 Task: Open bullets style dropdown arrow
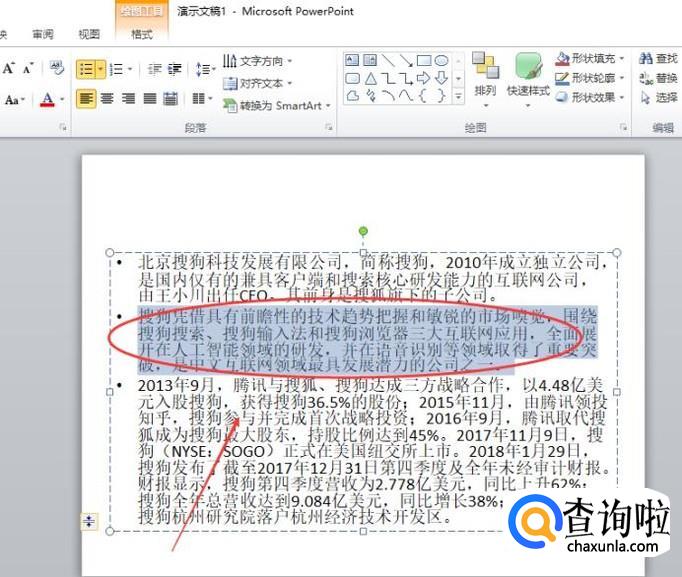click(x=101, y=69)
